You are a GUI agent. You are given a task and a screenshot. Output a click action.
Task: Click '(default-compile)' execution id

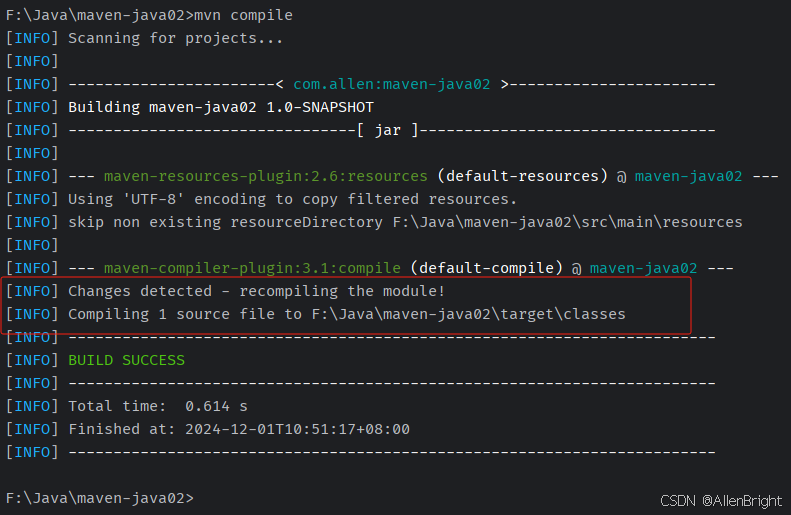[486, 268]
